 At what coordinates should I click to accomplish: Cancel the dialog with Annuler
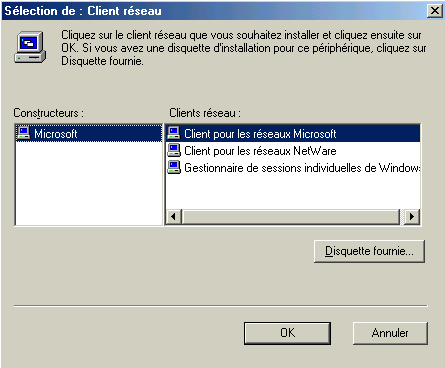(390, 333)
